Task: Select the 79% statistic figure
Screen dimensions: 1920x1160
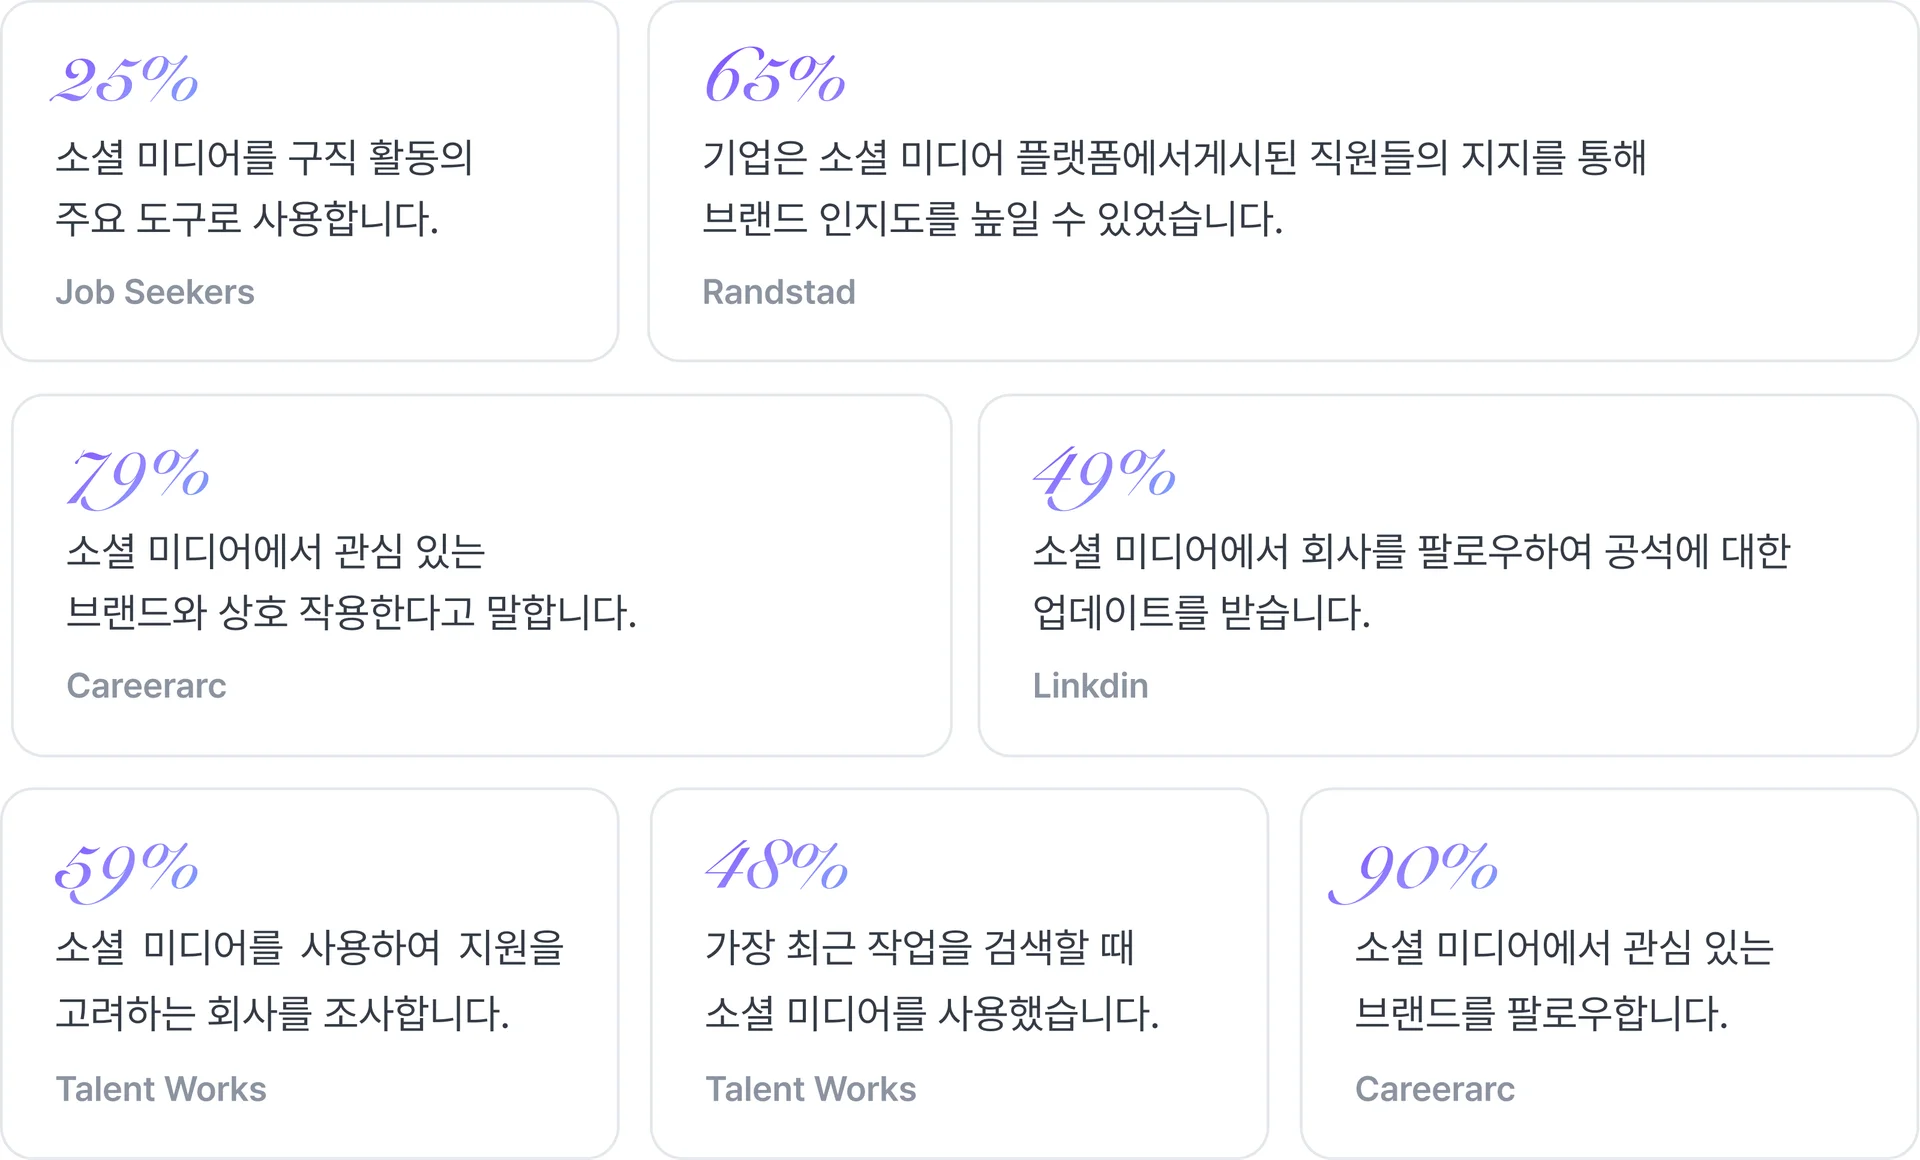Action: coord(138,475)
